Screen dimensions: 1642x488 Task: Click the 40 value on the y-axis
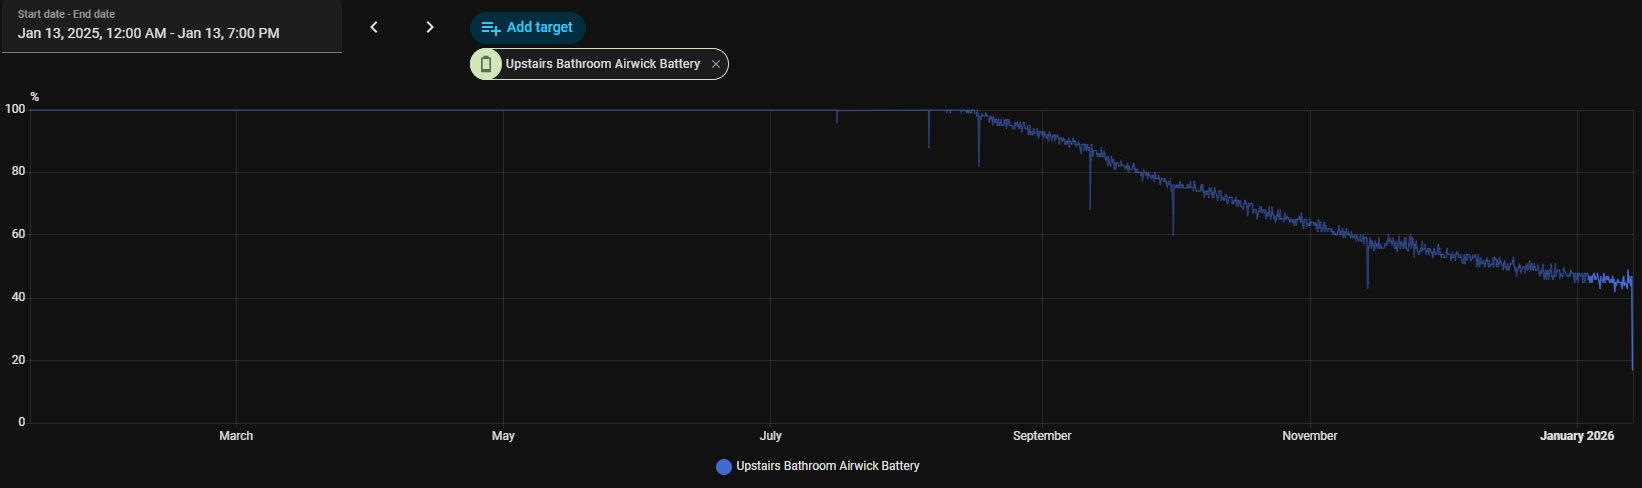click(x=19, y=297)
